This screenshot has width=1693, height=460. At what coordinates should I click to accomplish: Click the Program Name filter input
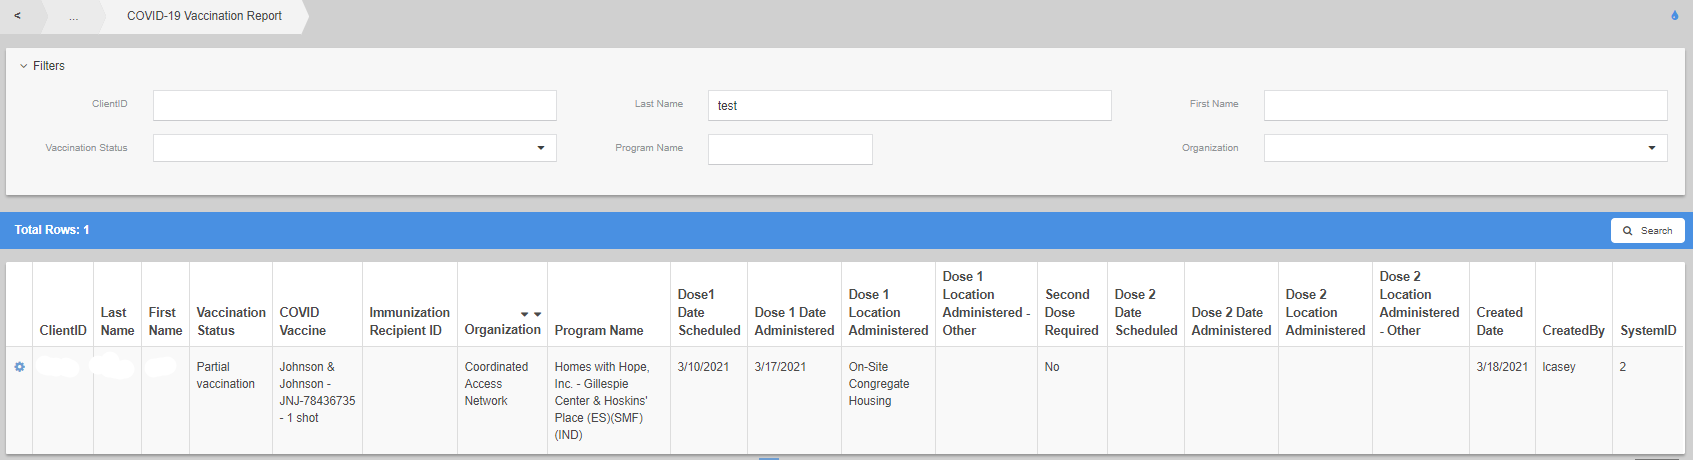[789, 149]
